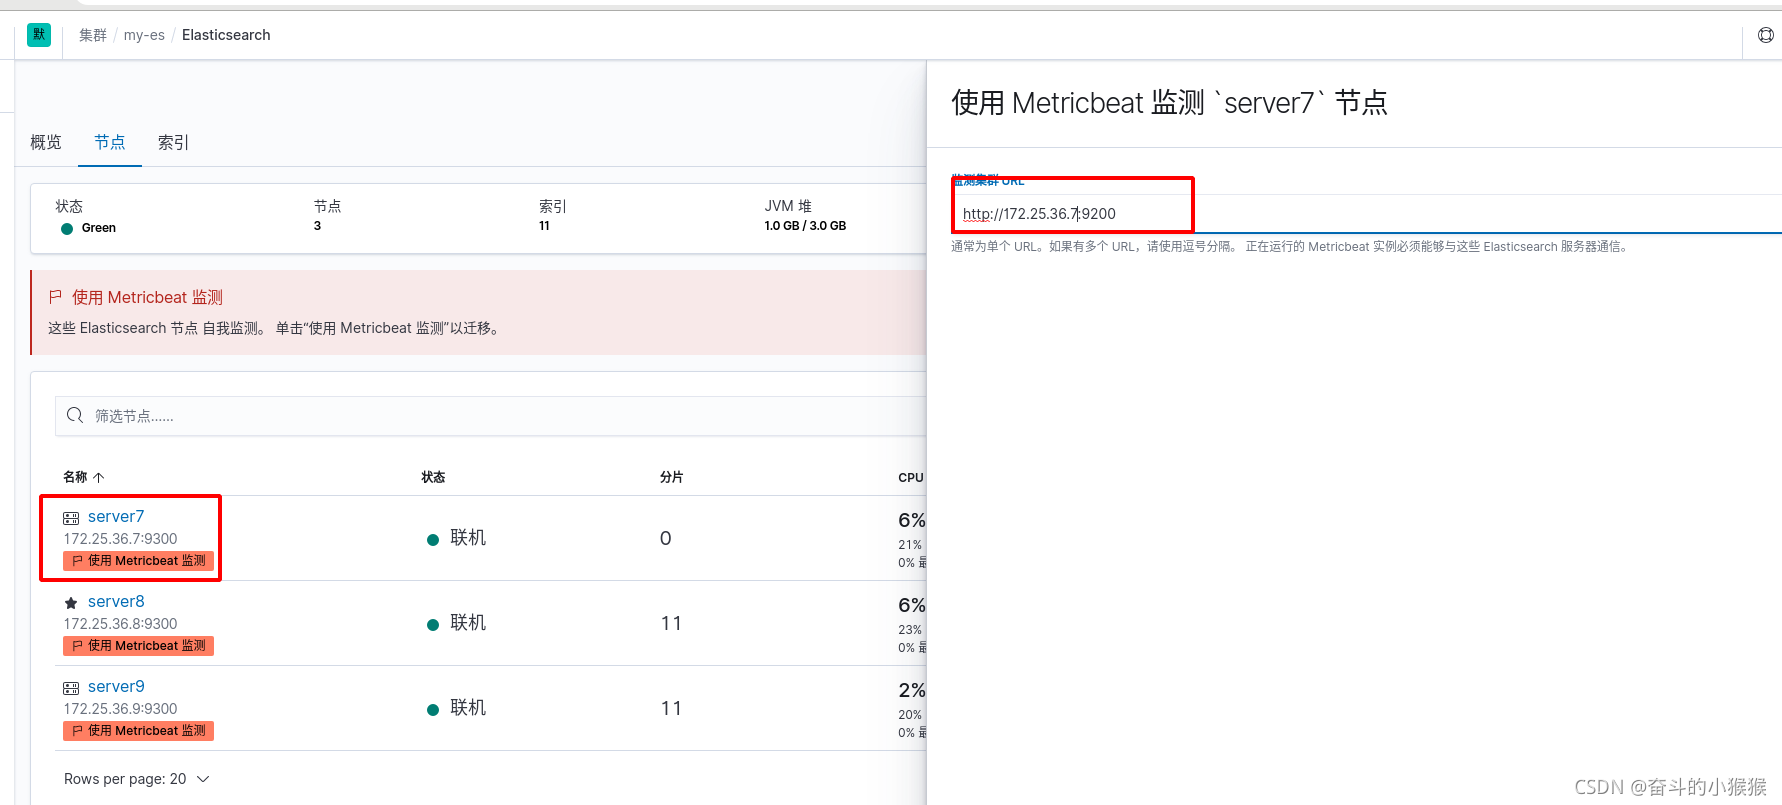Go to 集群 breadcrumb
Image resolution: width=1782 pixels, height=805 pixels.
point(93,35)
